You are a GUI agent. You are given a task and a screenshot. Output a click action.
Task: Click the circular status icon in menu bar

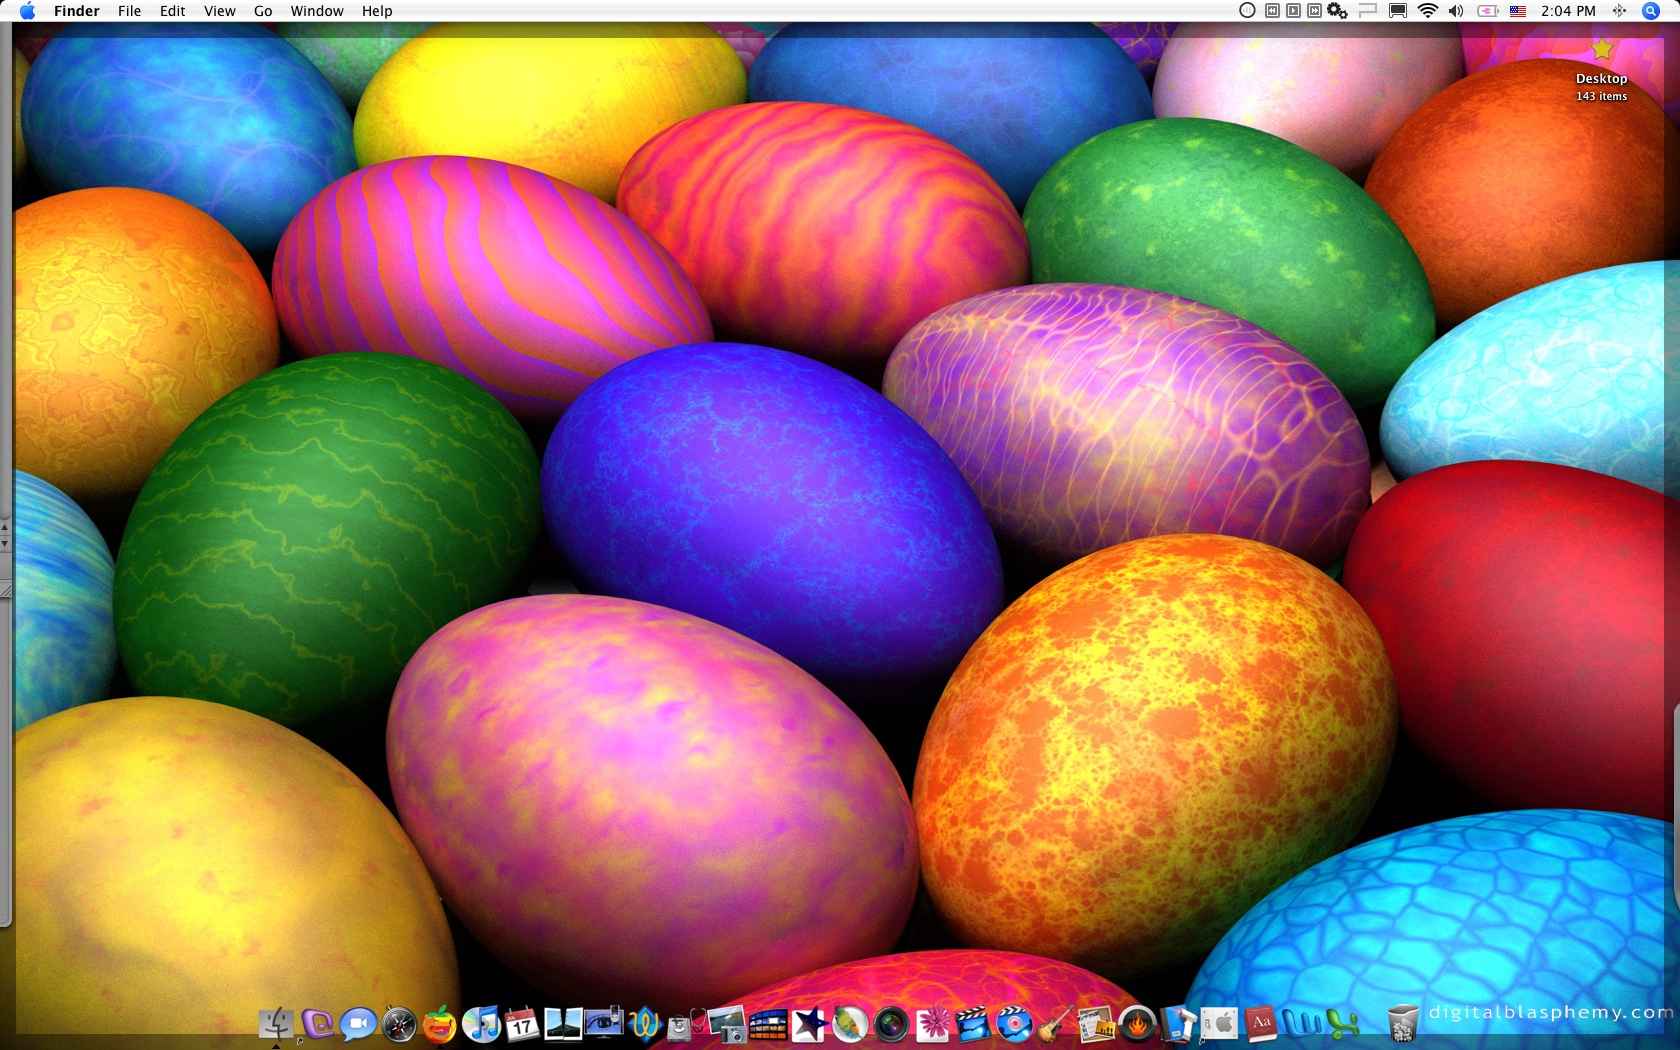coord(1247,11)
